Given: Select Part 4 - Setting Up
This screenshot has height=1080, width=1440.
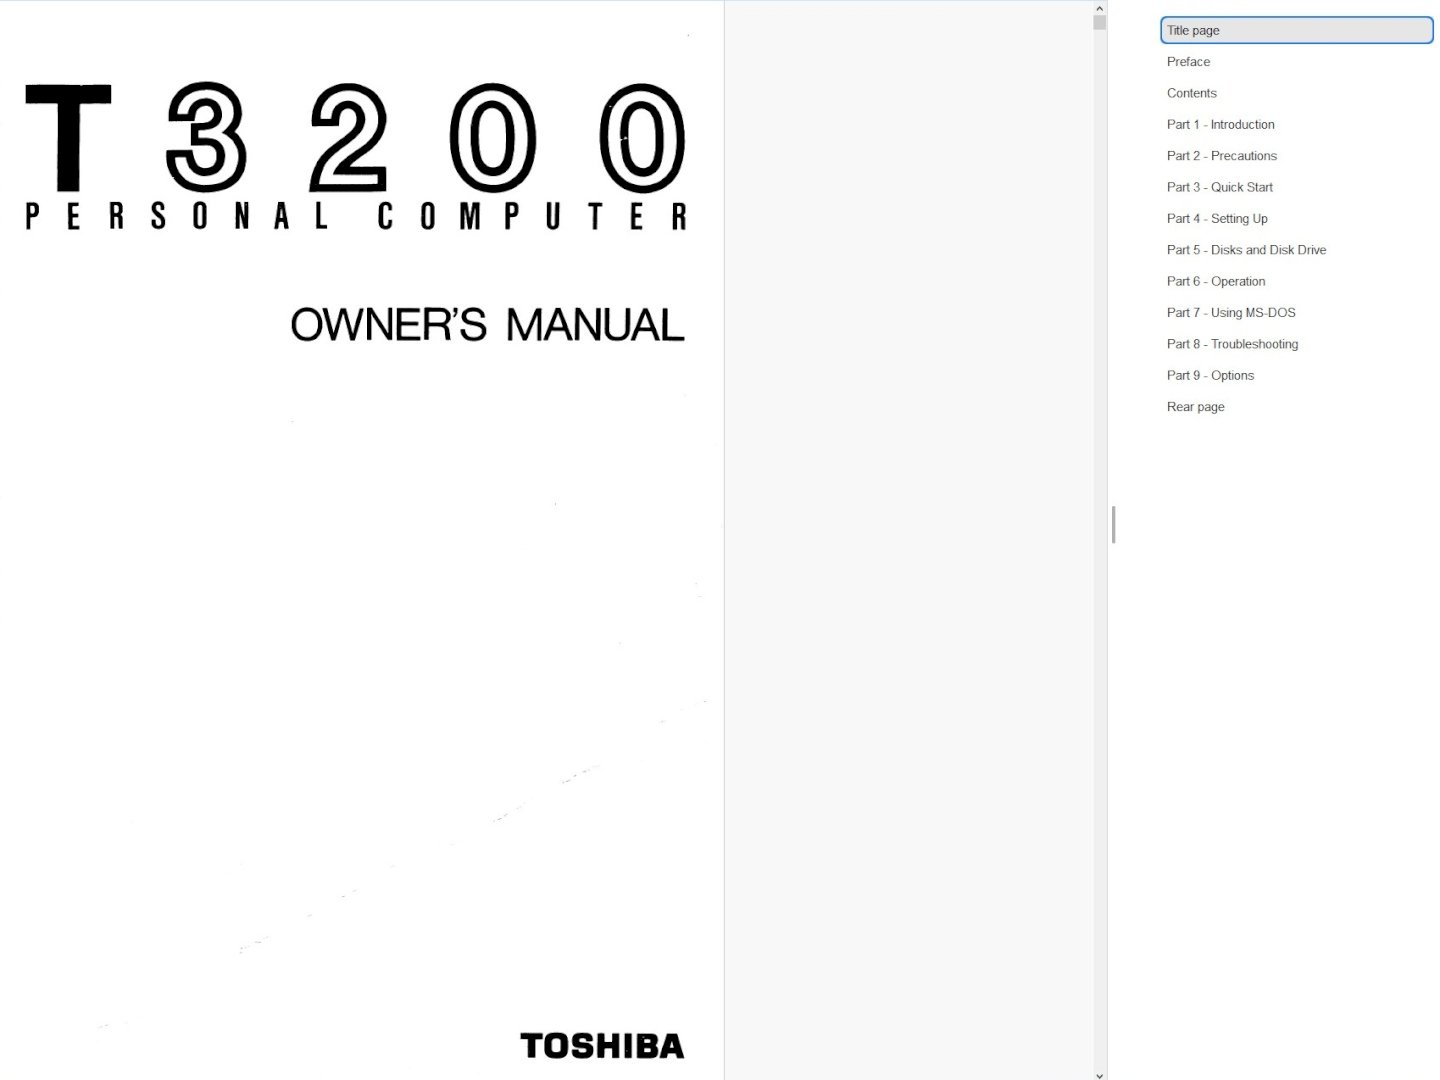Looking at the screenshot, I should click(1217, 219).
